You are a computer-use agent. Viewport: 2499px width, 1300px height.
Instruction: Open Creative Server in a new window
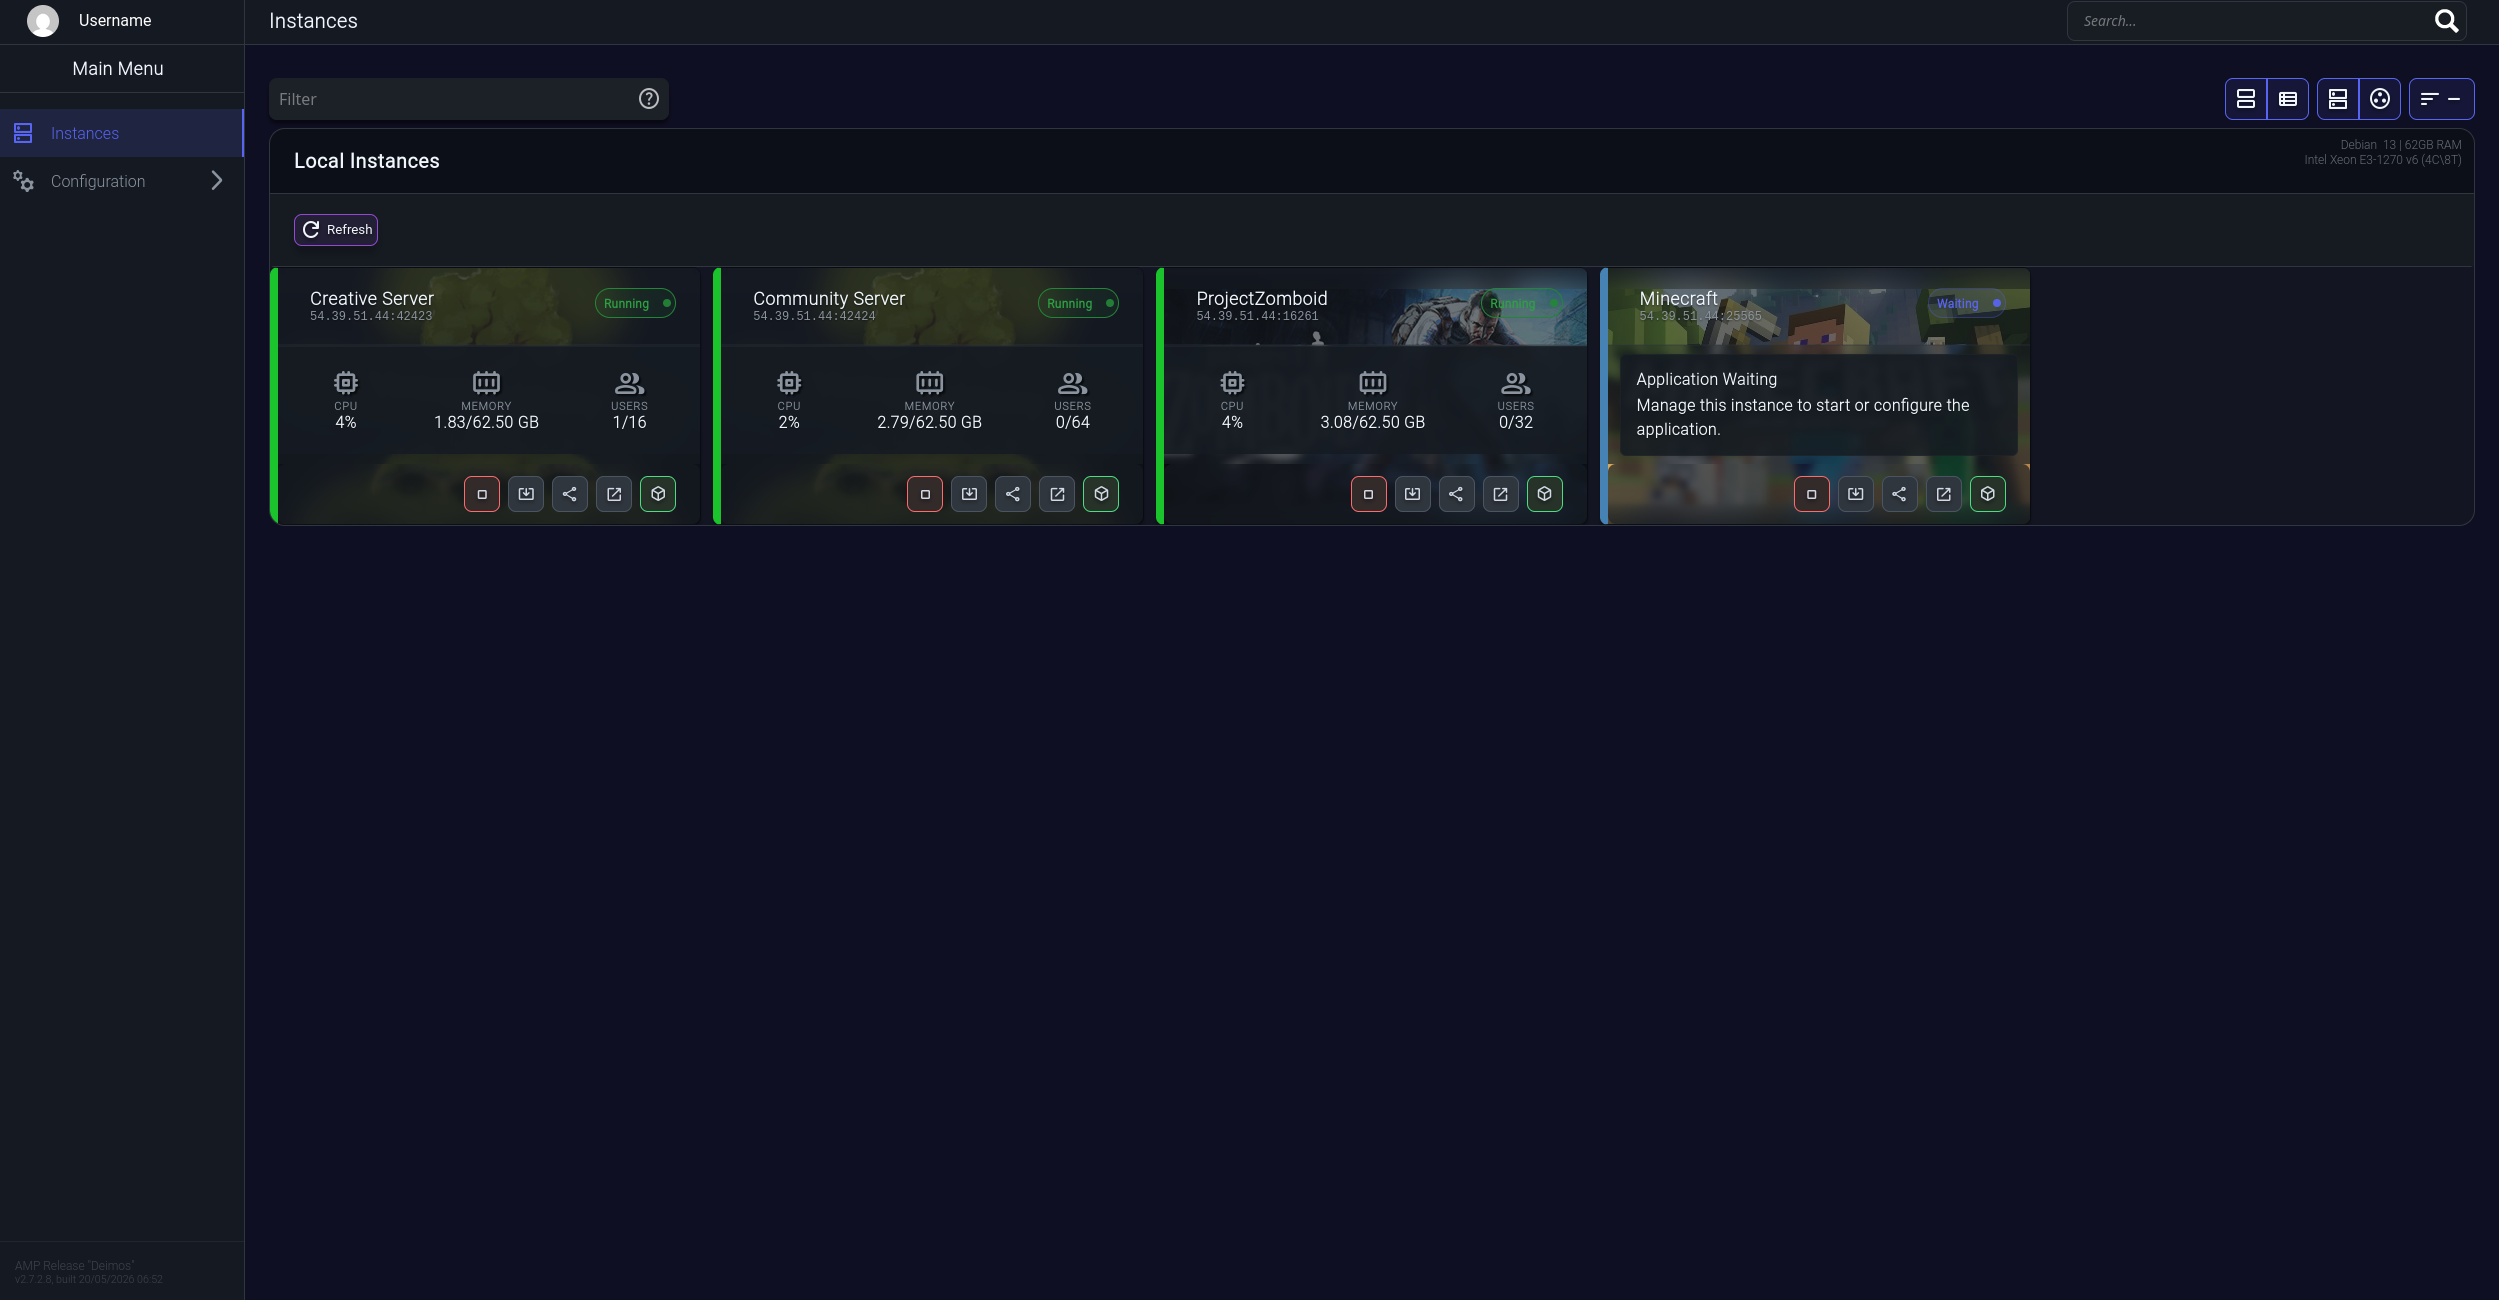(x=614, y=494)
